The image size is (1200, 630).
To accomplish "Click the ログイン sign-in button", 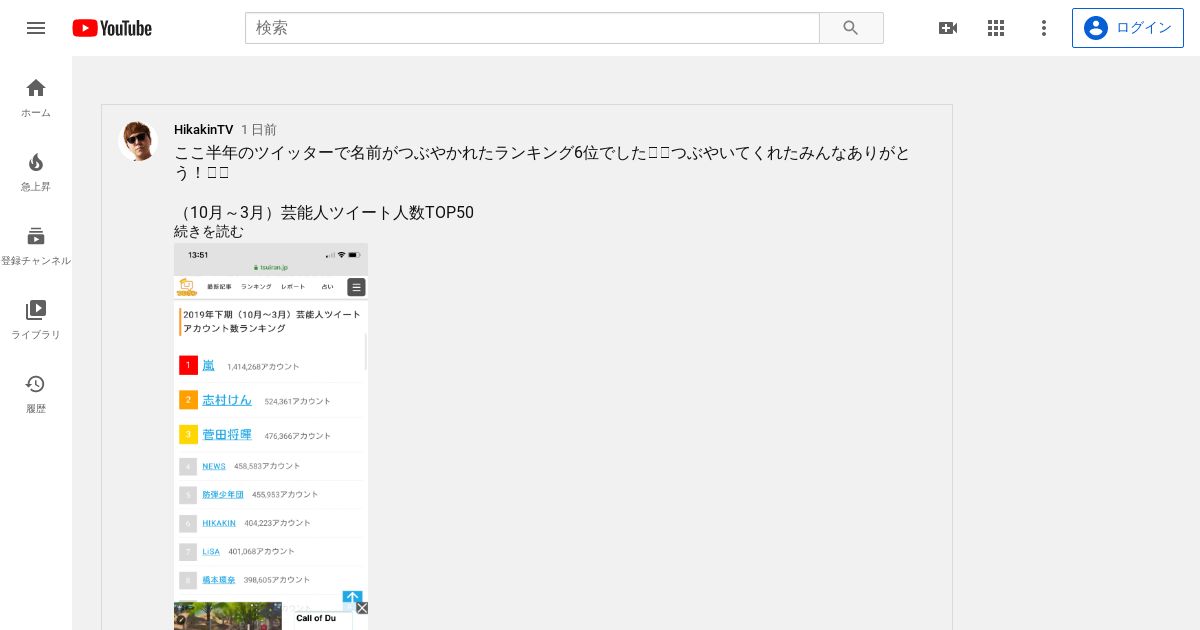I will pyautogui.click(x=1127, y=28).
